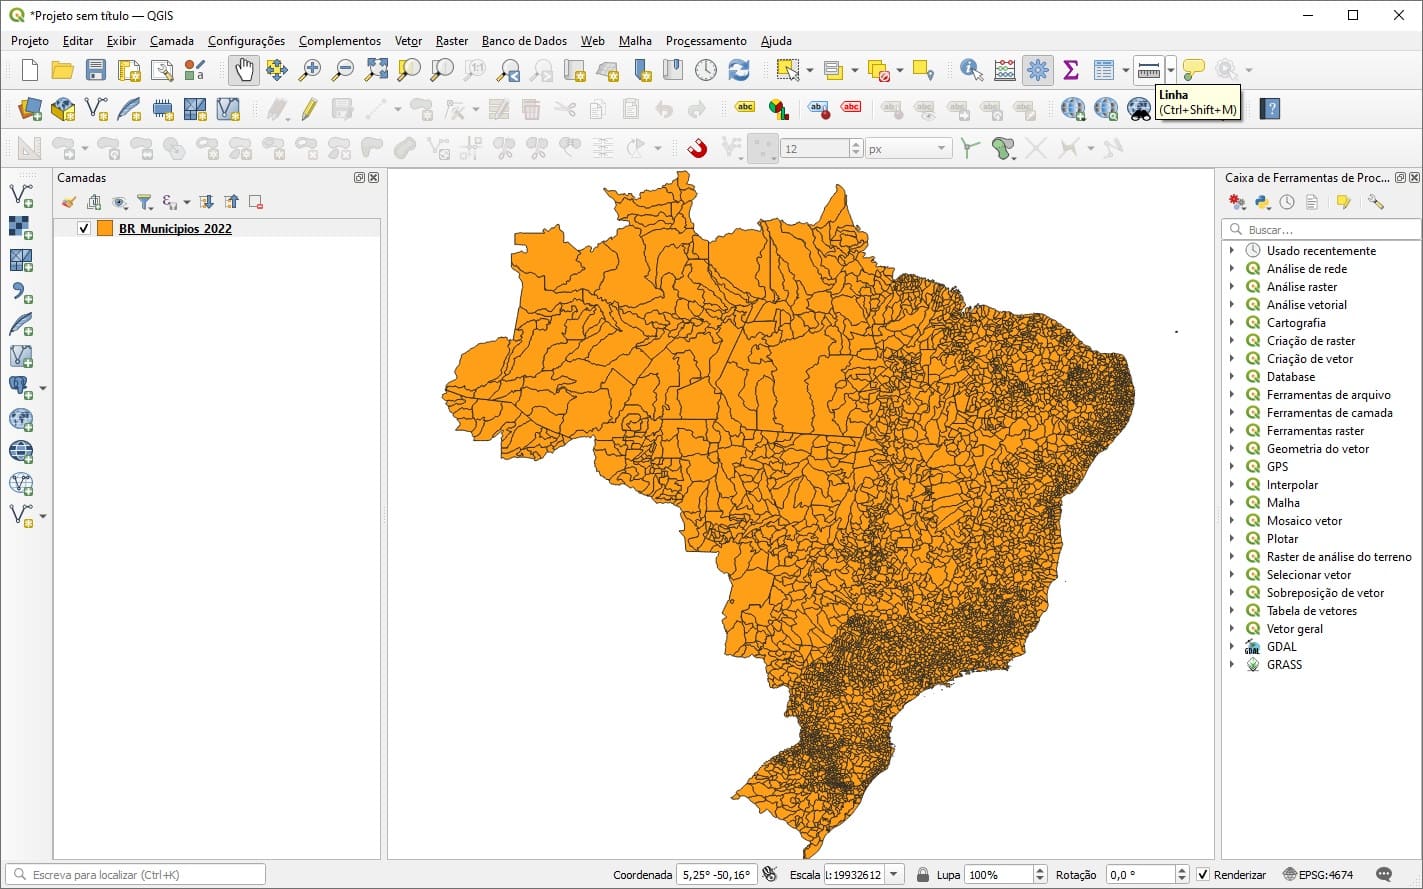Click Usado recentemente in the toolbox
Image resolution: width=1423 pixels, height=889 pixels.
(x=1321, y=251)
